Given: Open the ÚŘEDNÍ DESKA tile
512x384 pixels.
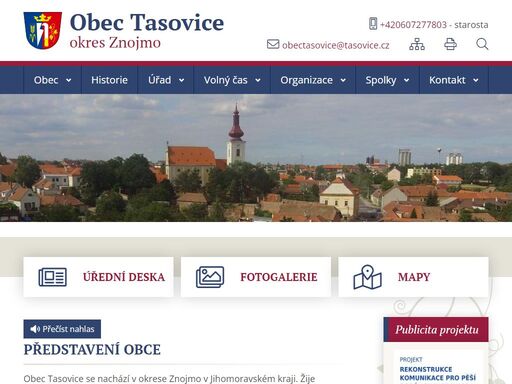Looking at the screenshot, I should [x=99, y=277].
